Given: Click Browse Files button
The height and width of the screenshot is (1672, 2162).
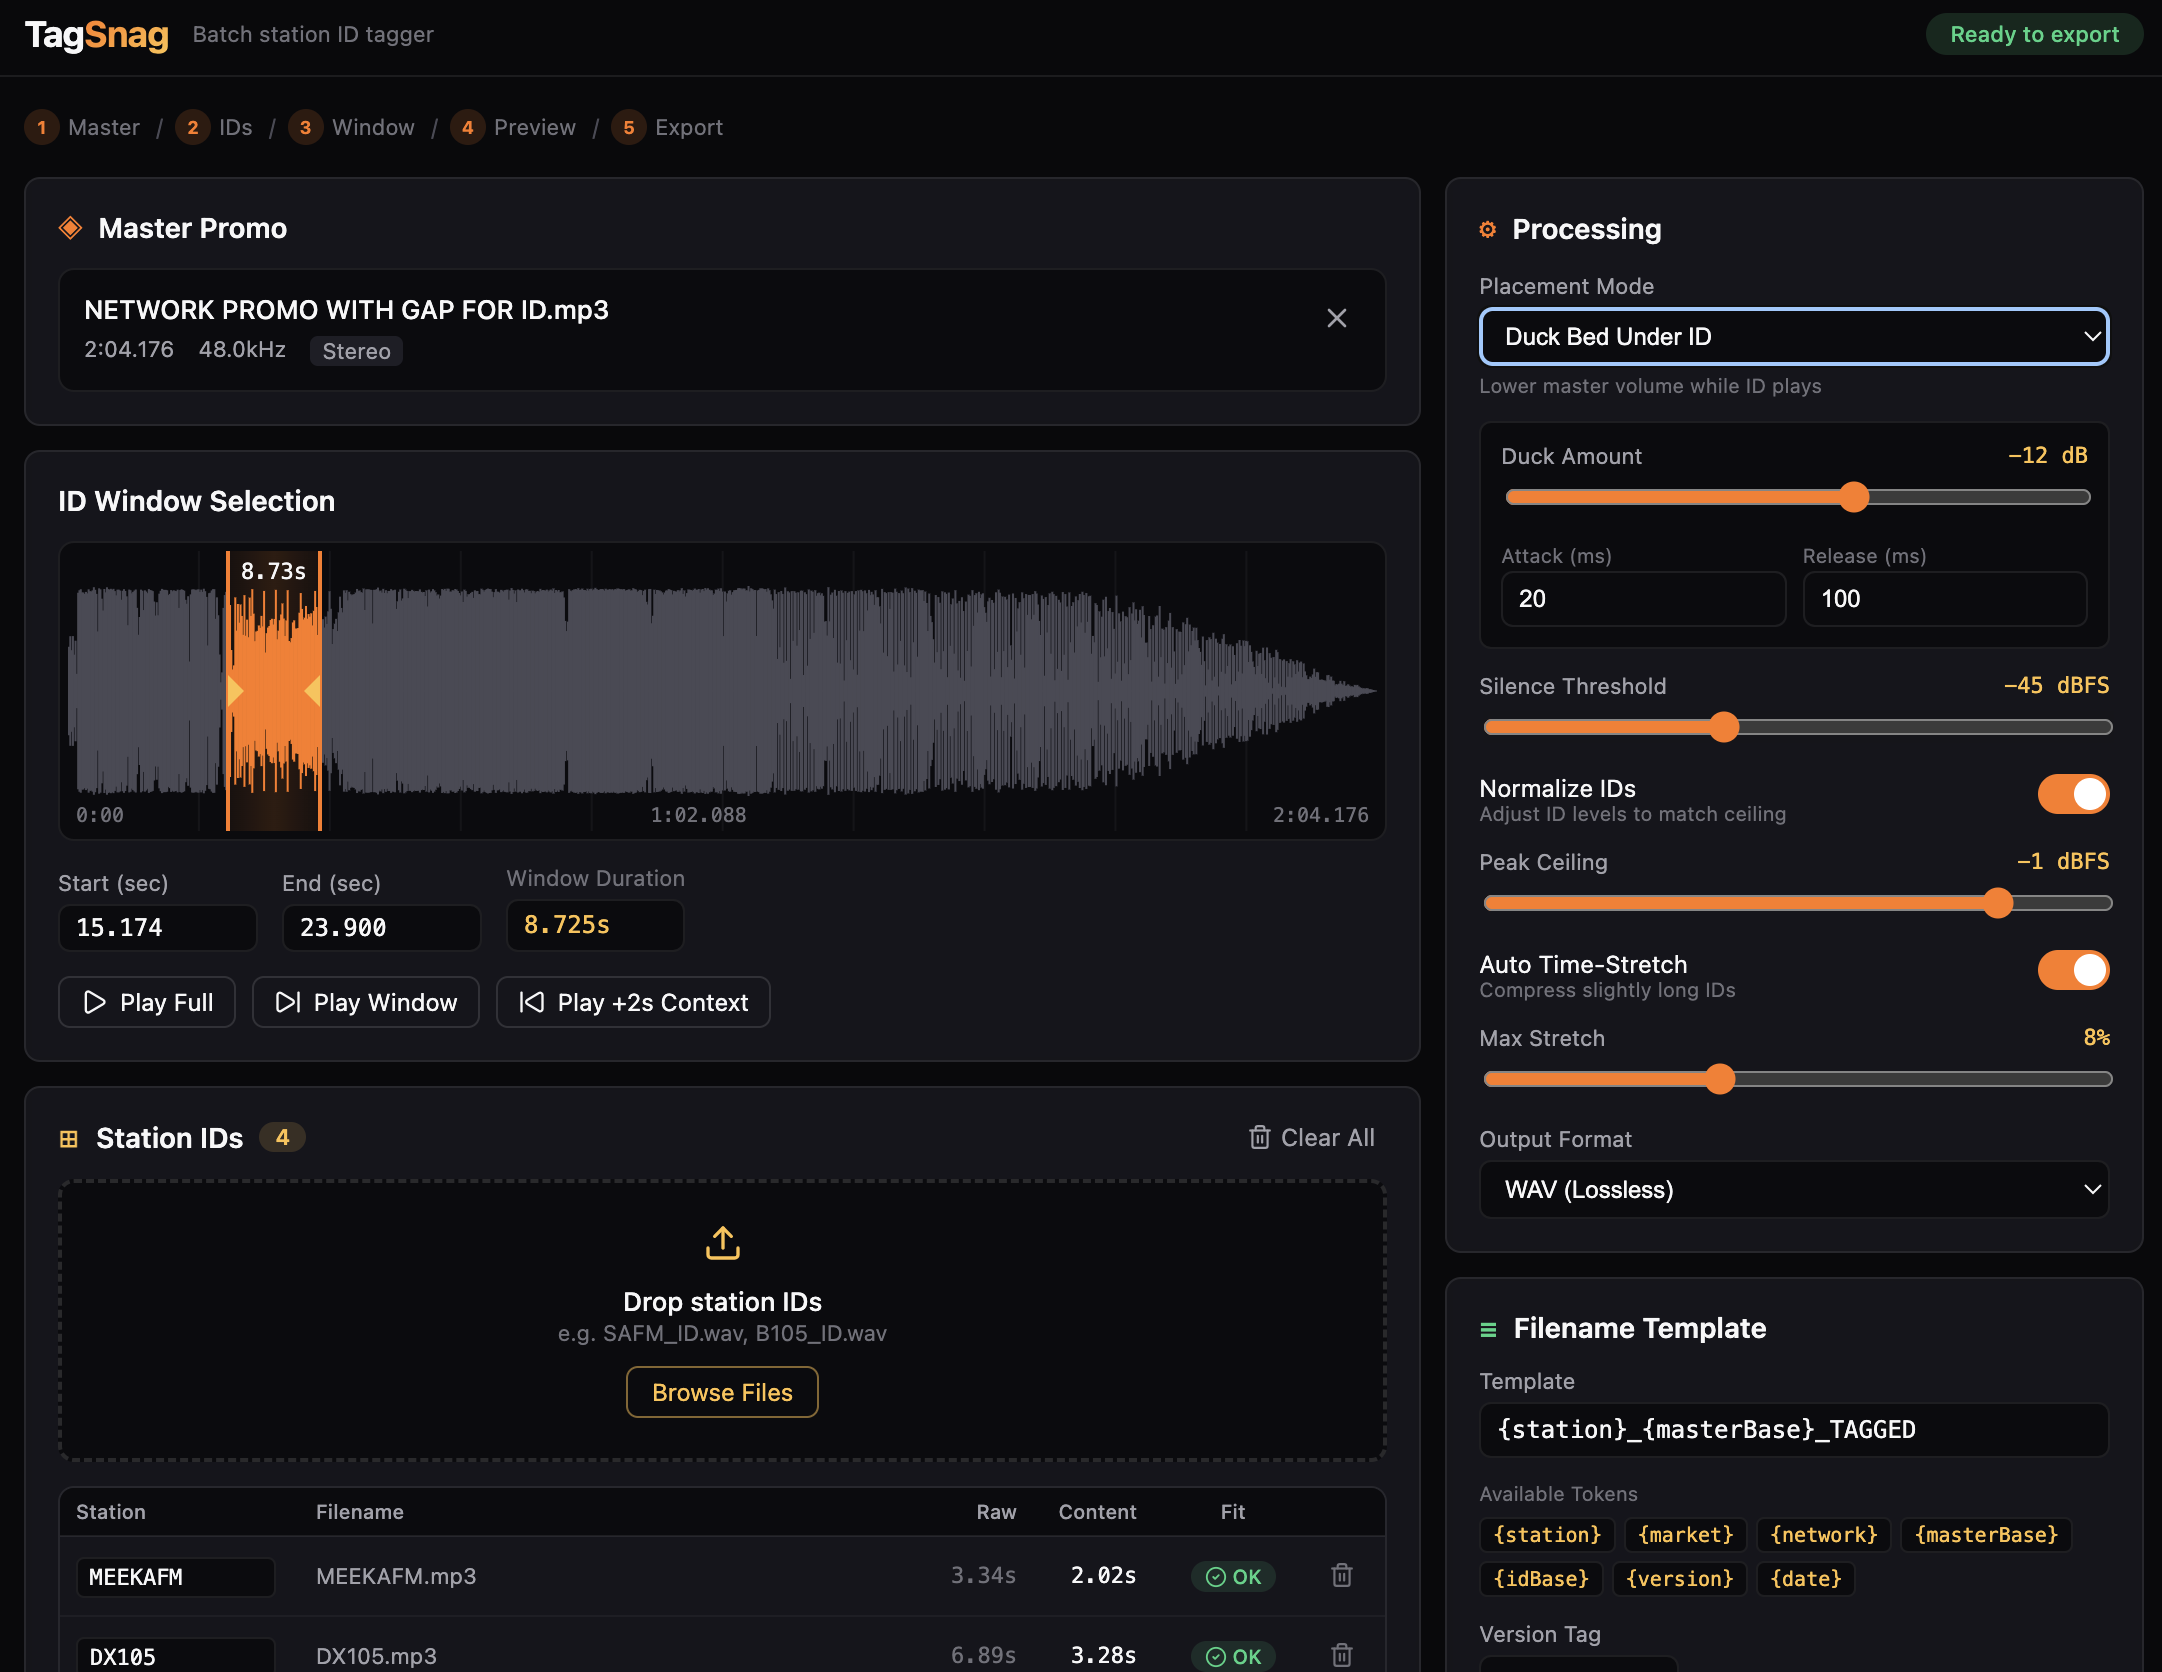Looking at the screenshot, I should point(722,1392).
